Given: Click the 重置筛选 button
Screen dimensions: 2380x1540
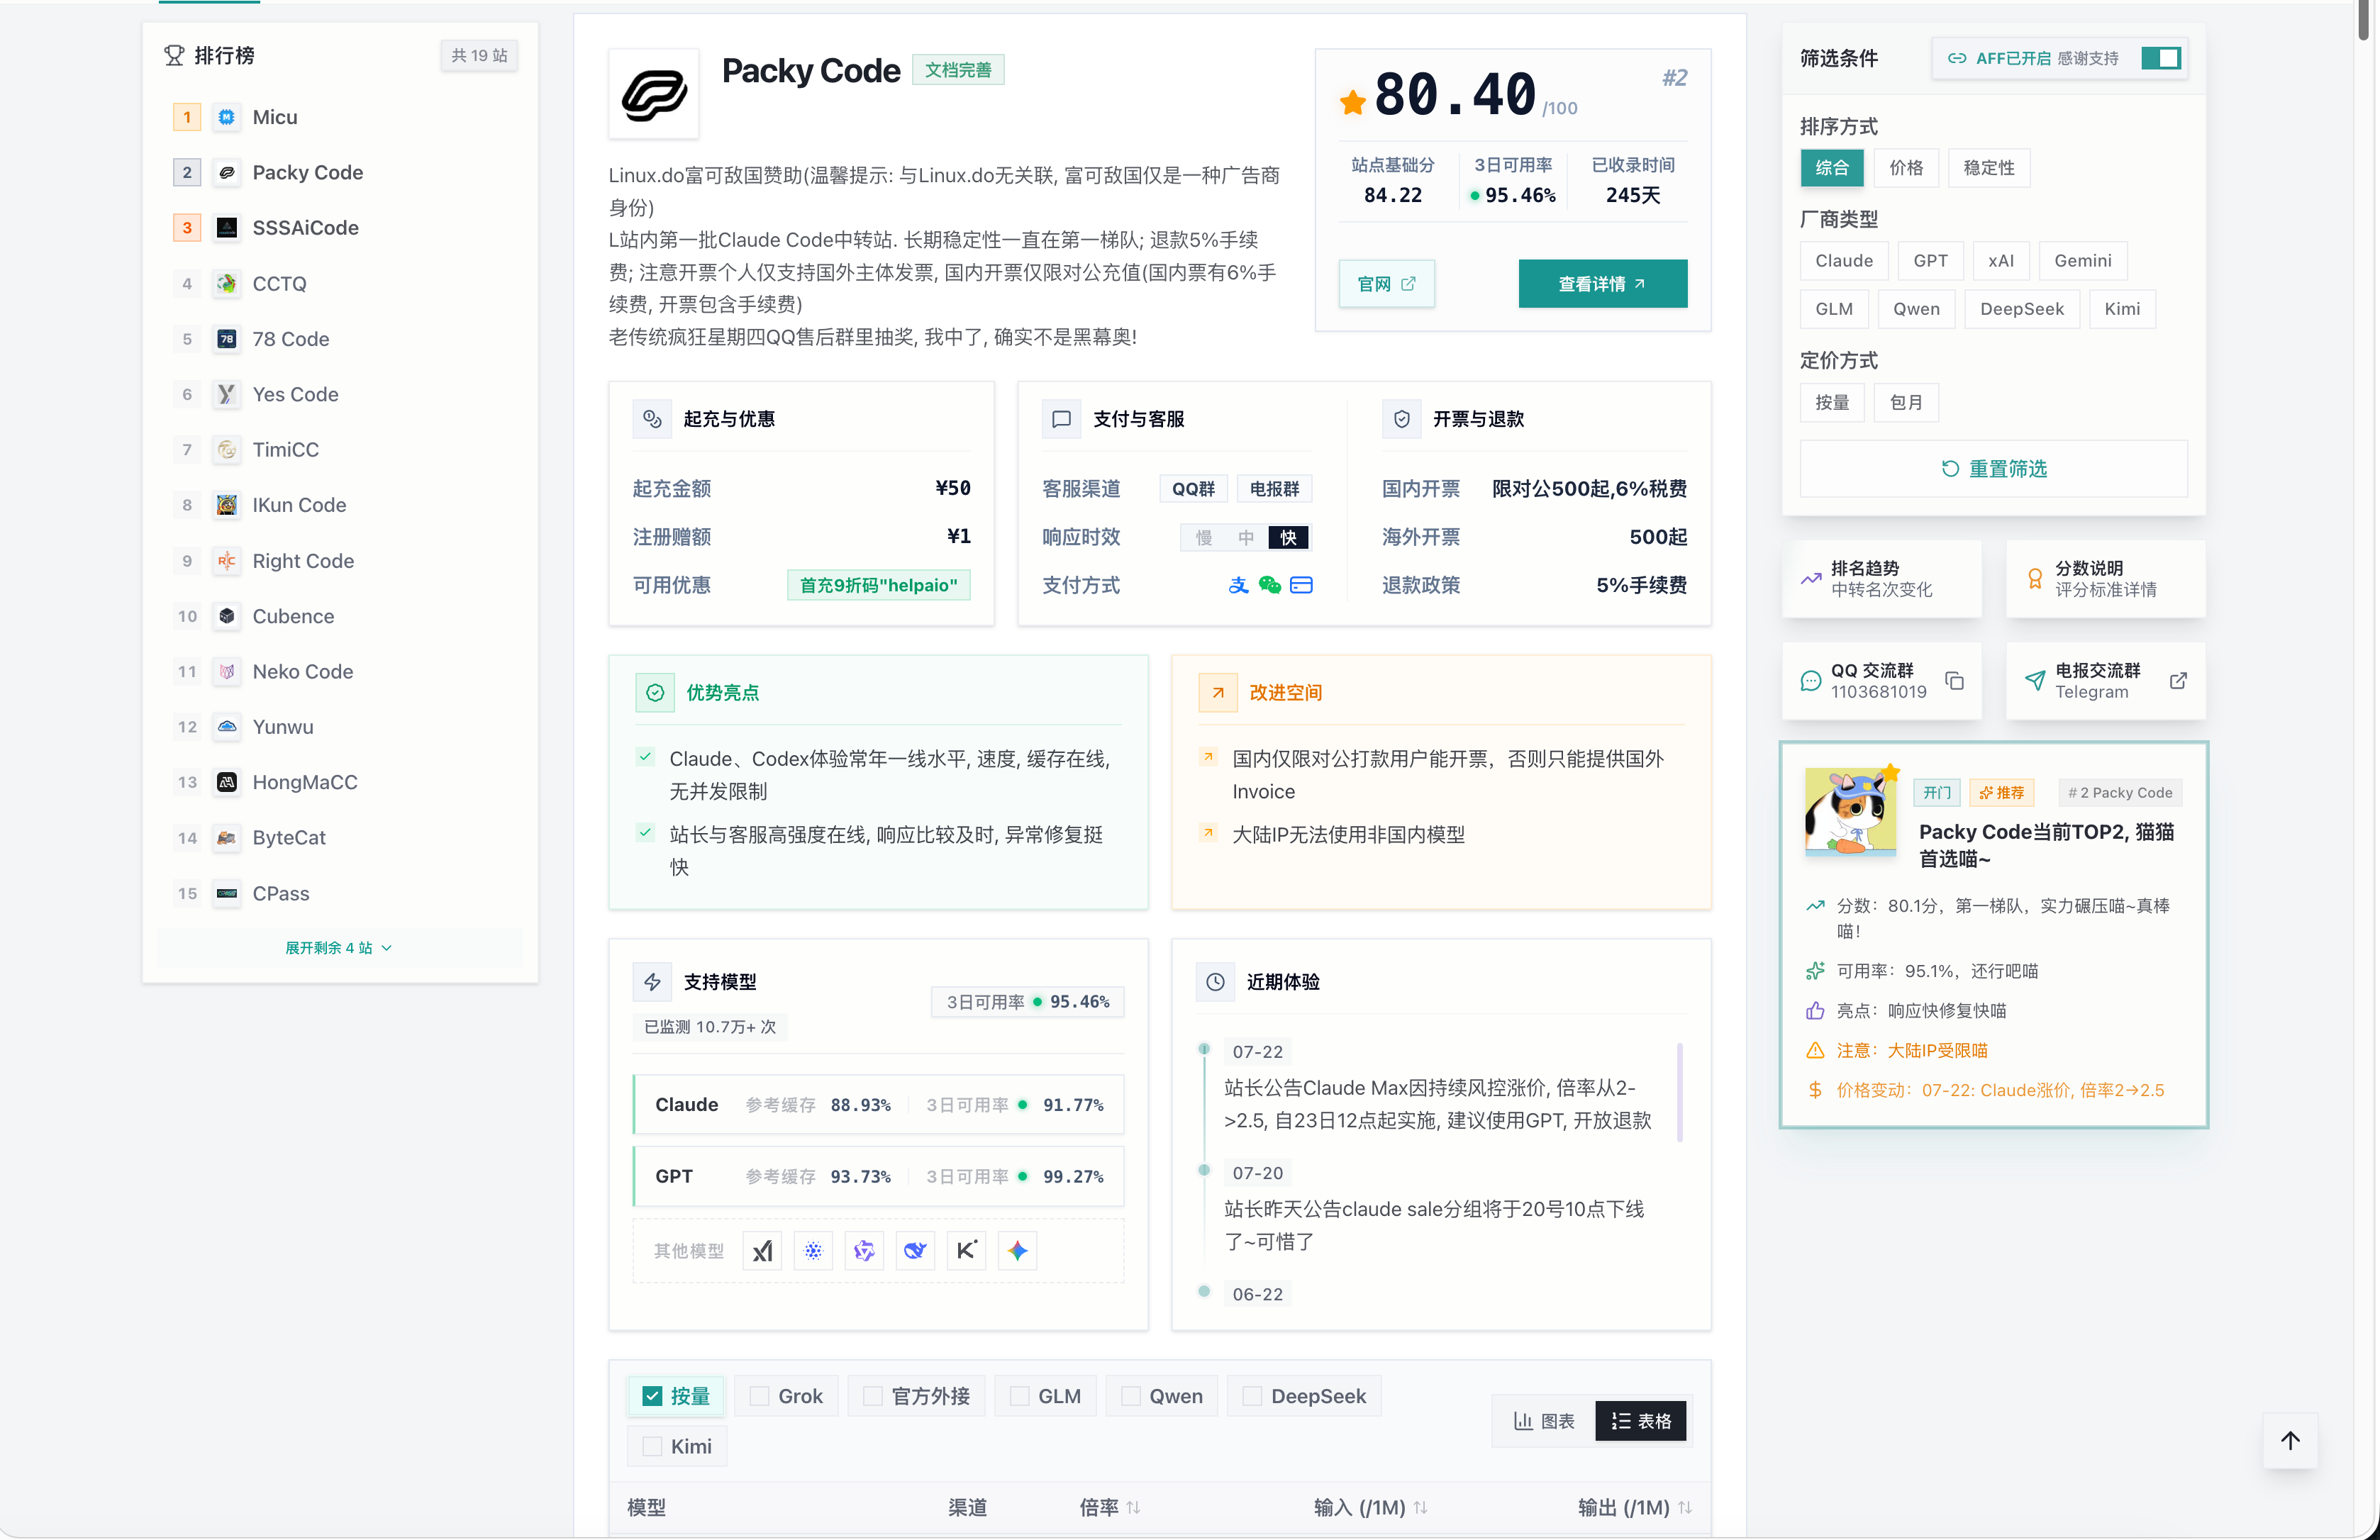Looking at the screenshot, I should 1993,468.
